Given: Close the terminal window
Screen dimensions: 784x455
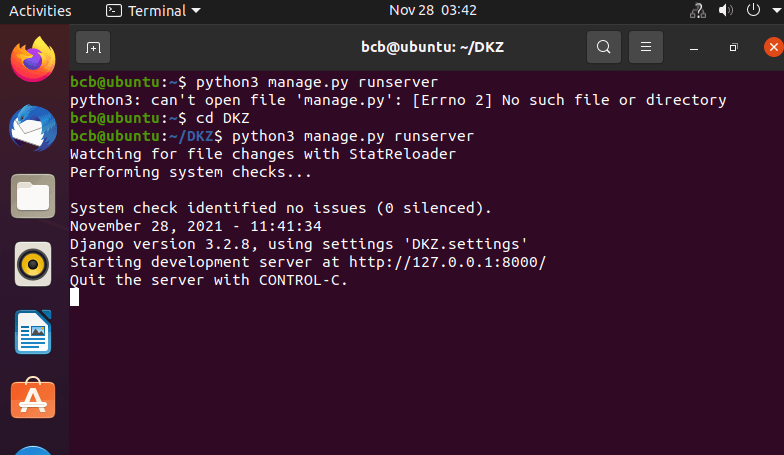Looking at the screenshot, I should click(x=772, y=47).
